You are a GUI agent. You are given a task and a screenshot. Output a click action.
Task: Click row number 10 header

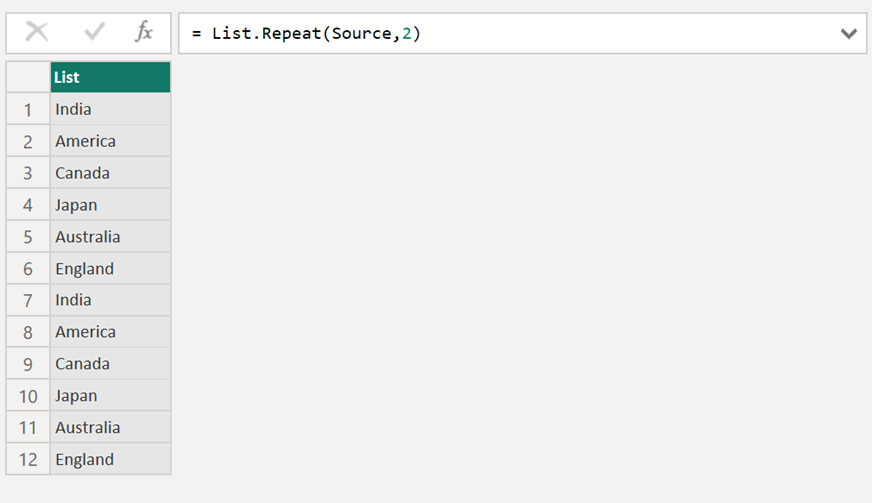[x=28, y=396]
